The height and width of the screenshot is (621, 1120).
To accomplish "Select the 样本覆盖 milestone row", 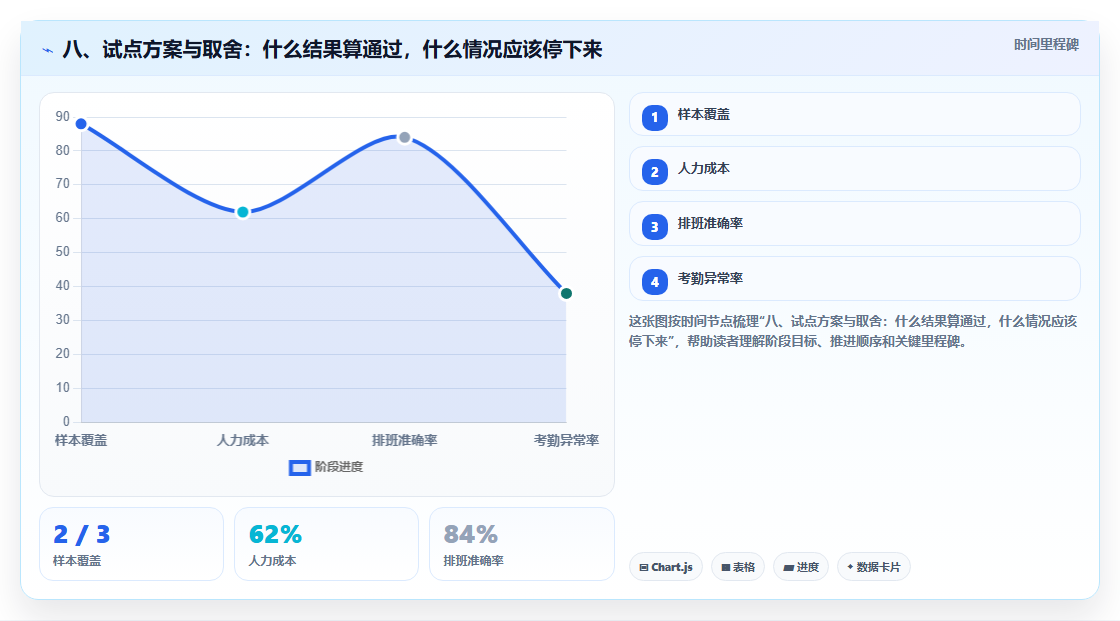I will point(854,114).
